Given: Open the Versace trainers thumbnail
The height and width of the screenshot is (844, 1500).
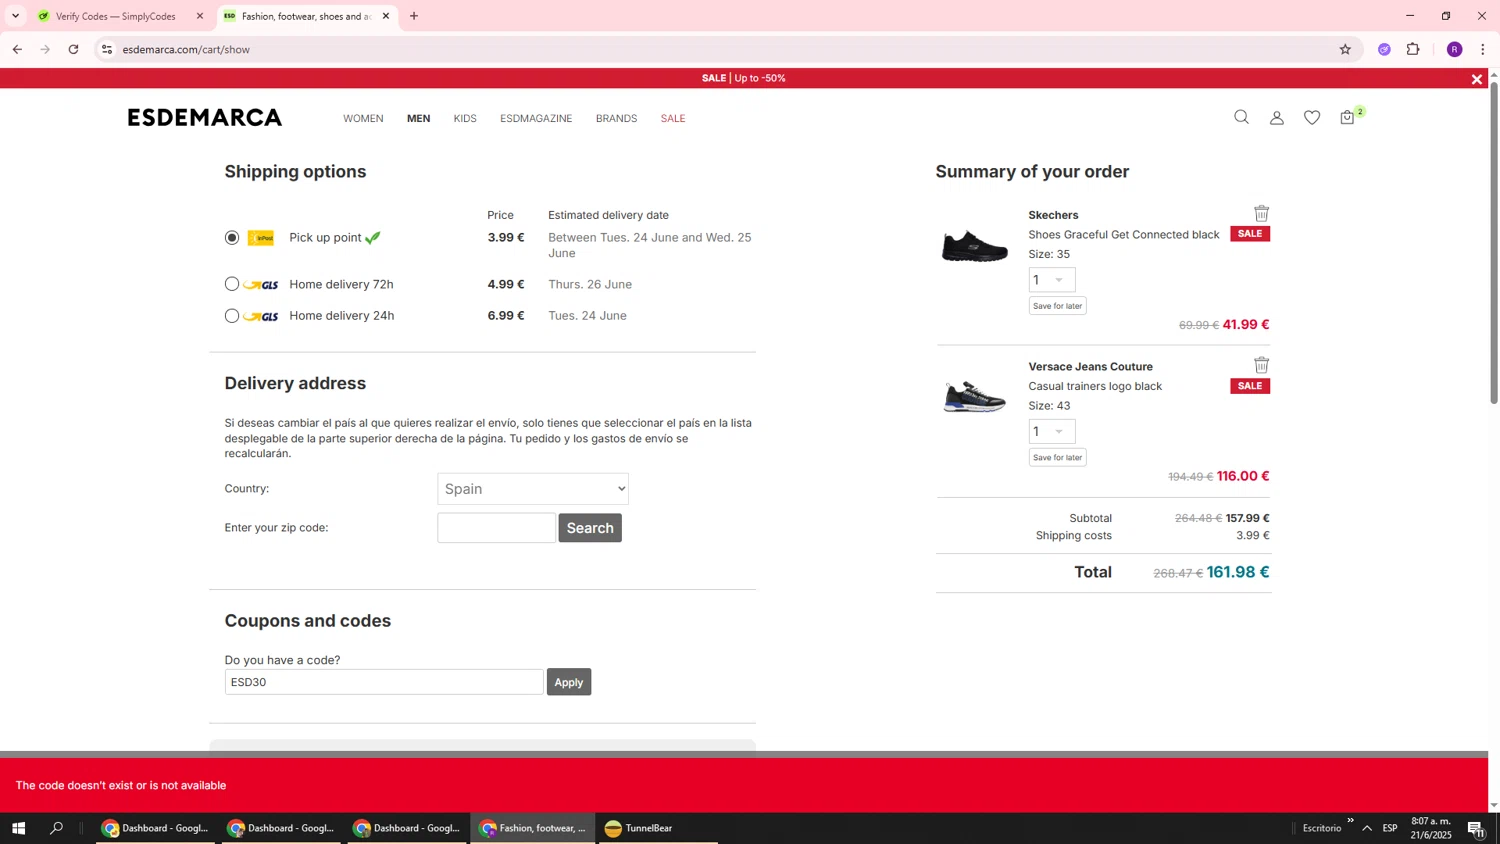Looking at the screenshot, I should point(975,397).
